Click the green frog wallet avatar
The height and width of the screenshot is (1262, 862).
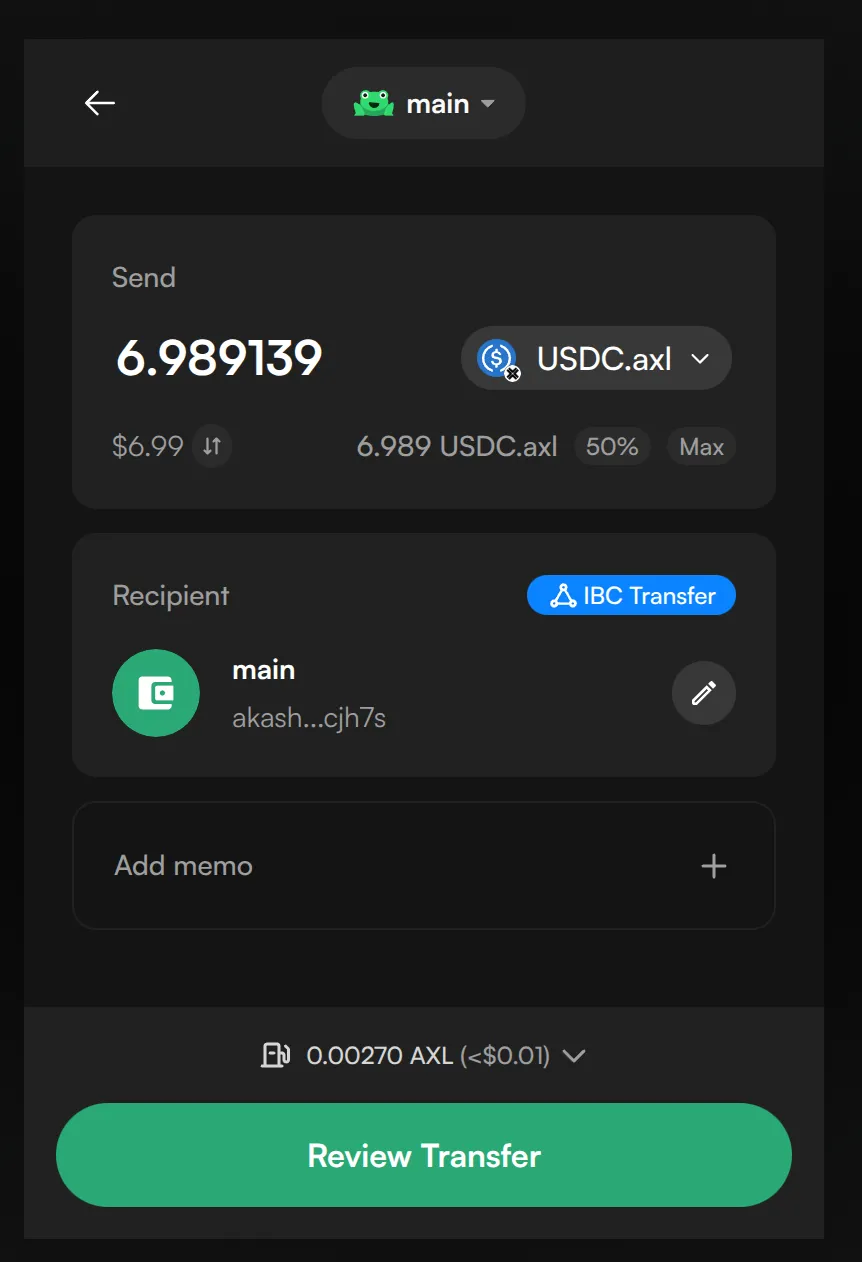(x=374, y=103)
